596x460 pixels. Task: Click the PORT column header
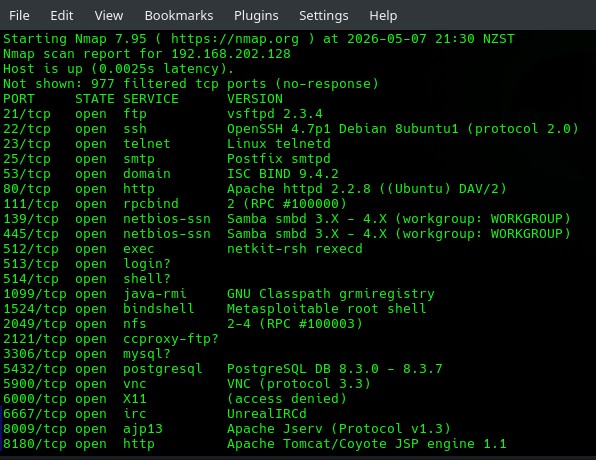(19, 99)
